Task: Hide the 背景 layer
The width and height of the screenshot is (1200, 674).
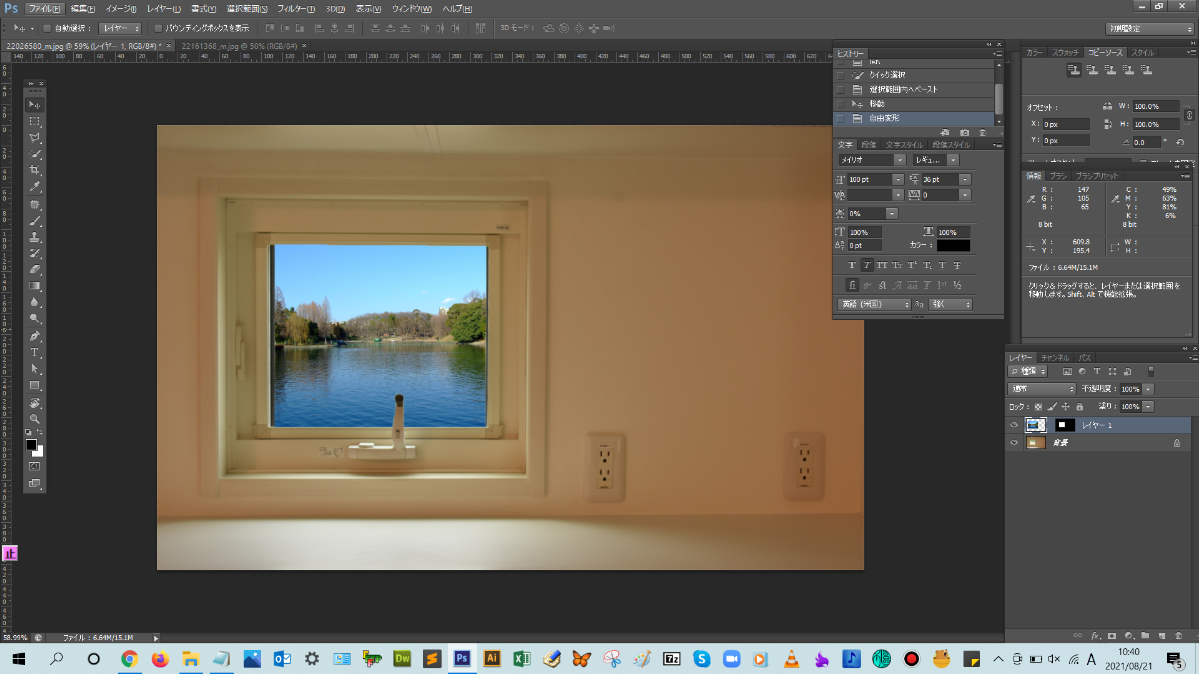Action: (x=1013, y=442)
